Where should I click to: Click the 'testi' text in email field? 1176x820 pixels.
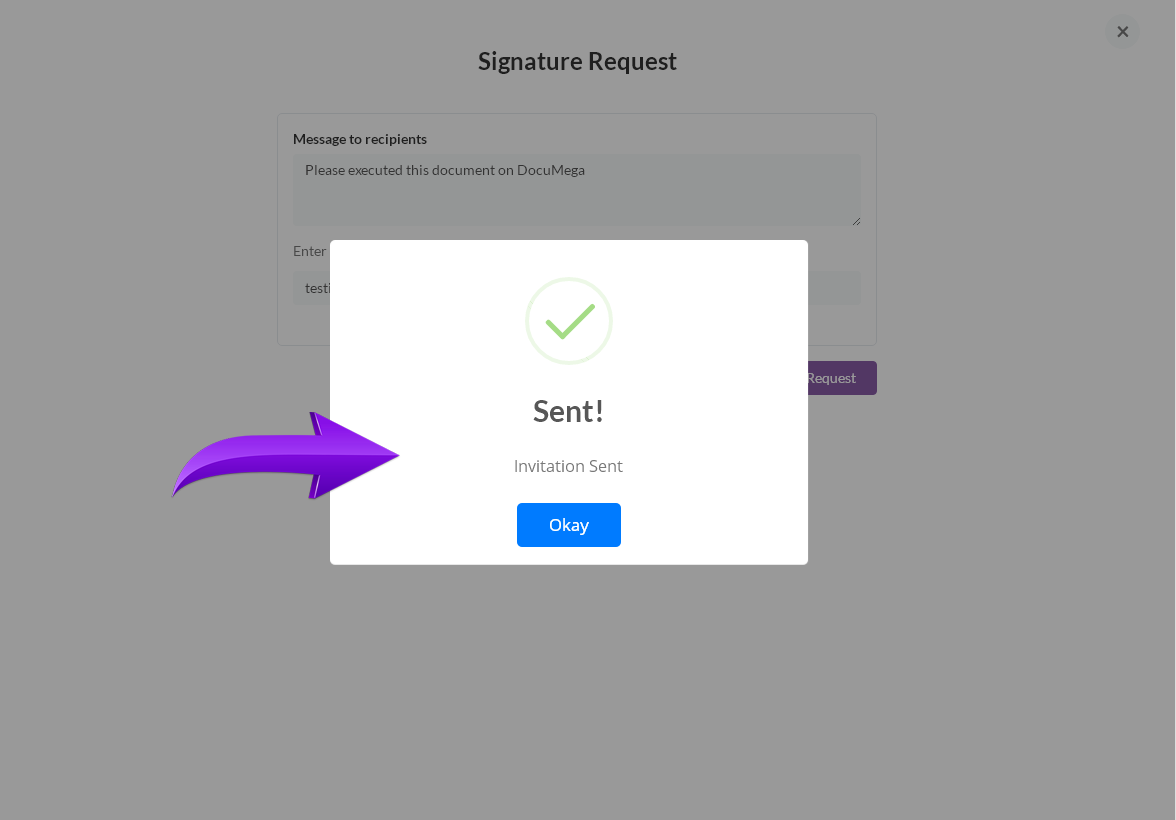pos(317,288)
